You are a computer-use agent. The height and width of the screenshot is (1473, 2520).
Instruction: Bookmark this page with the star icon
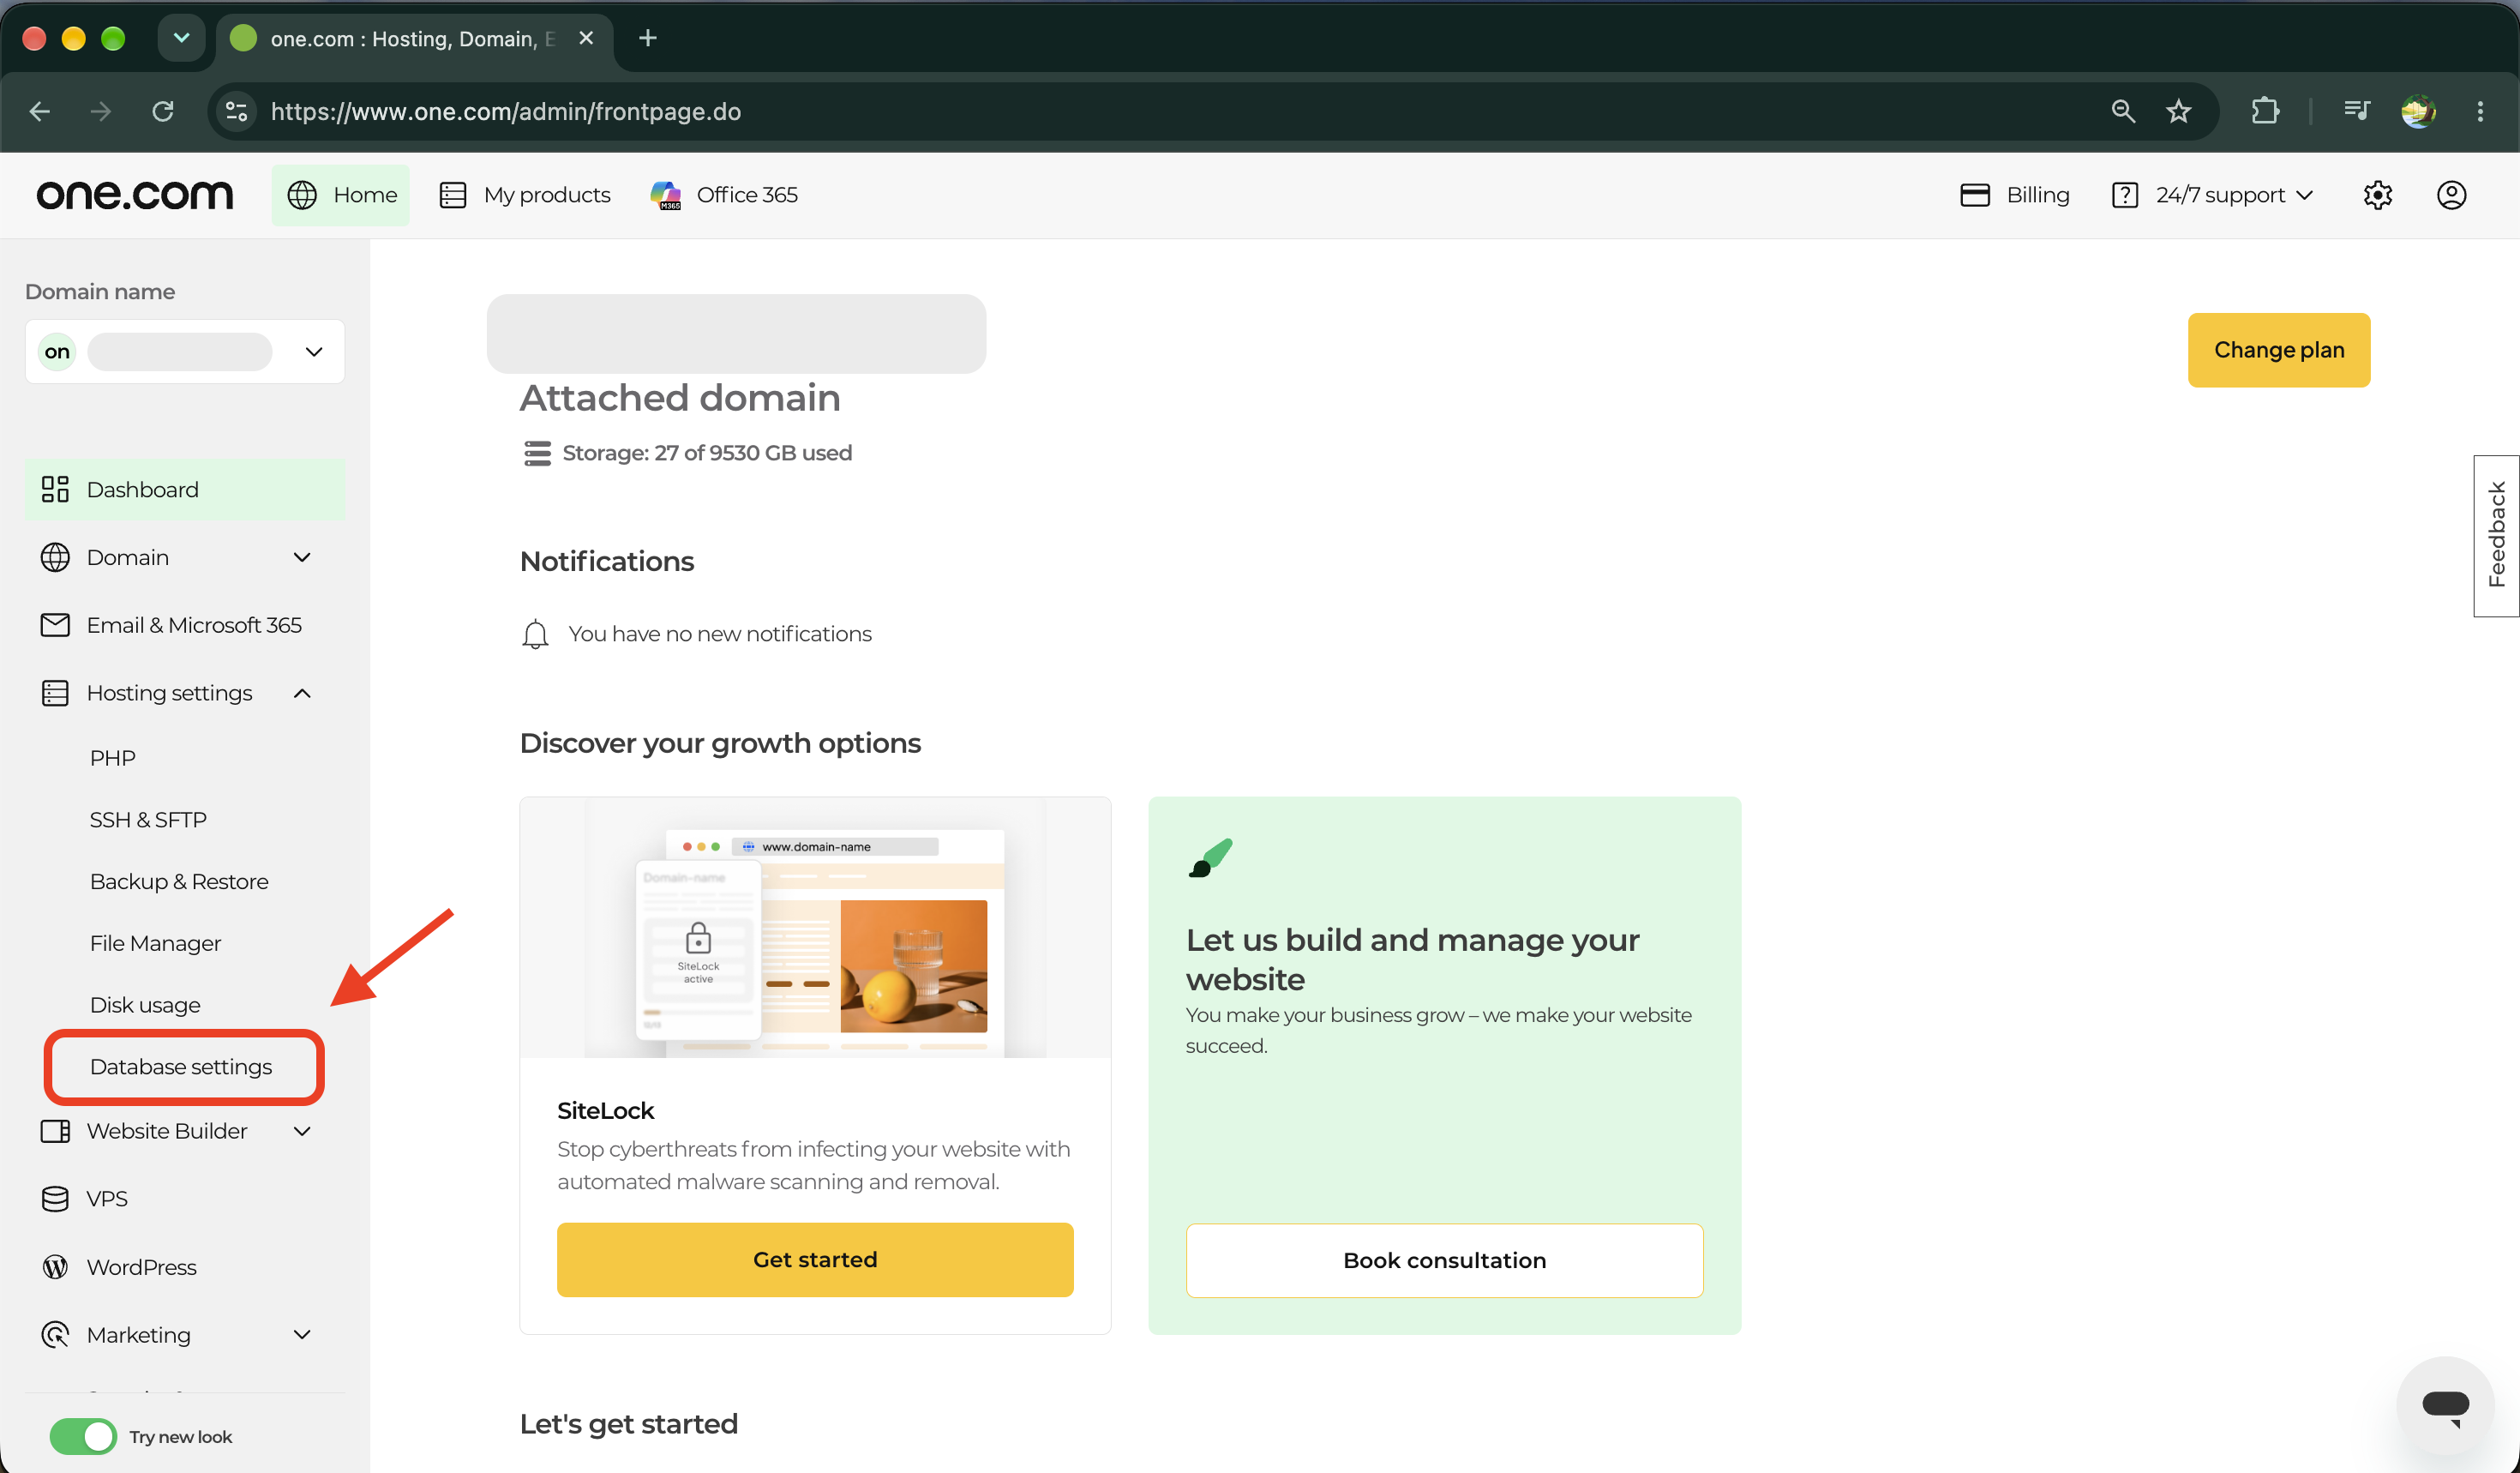pyautogui.click(x=2178, y=111)
